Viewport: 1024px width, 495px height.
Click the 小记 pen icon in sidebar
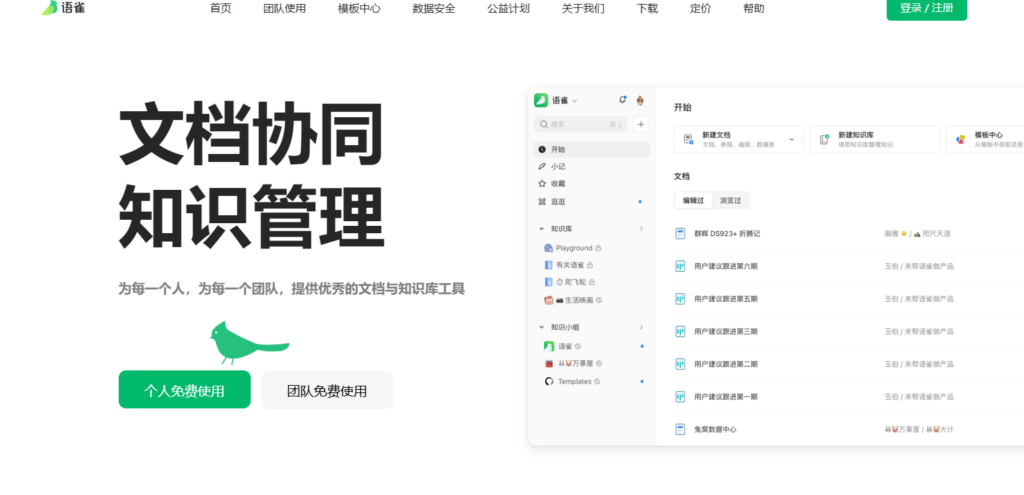[x=542, y=167]
